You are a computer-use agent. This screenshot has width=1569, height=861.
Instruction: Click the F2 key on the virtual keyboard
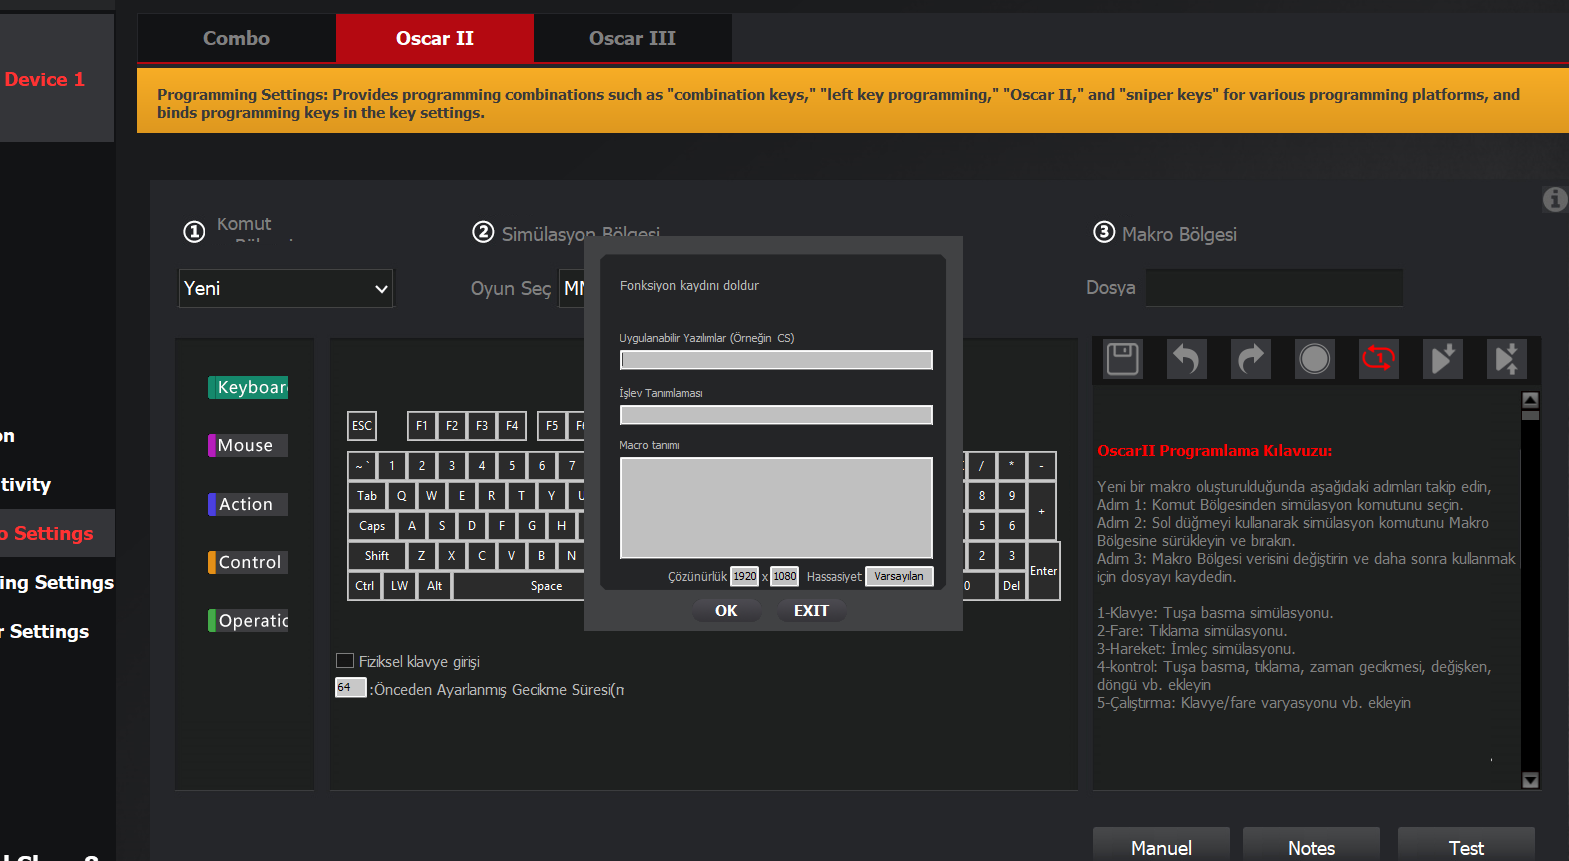click(452, 426)
